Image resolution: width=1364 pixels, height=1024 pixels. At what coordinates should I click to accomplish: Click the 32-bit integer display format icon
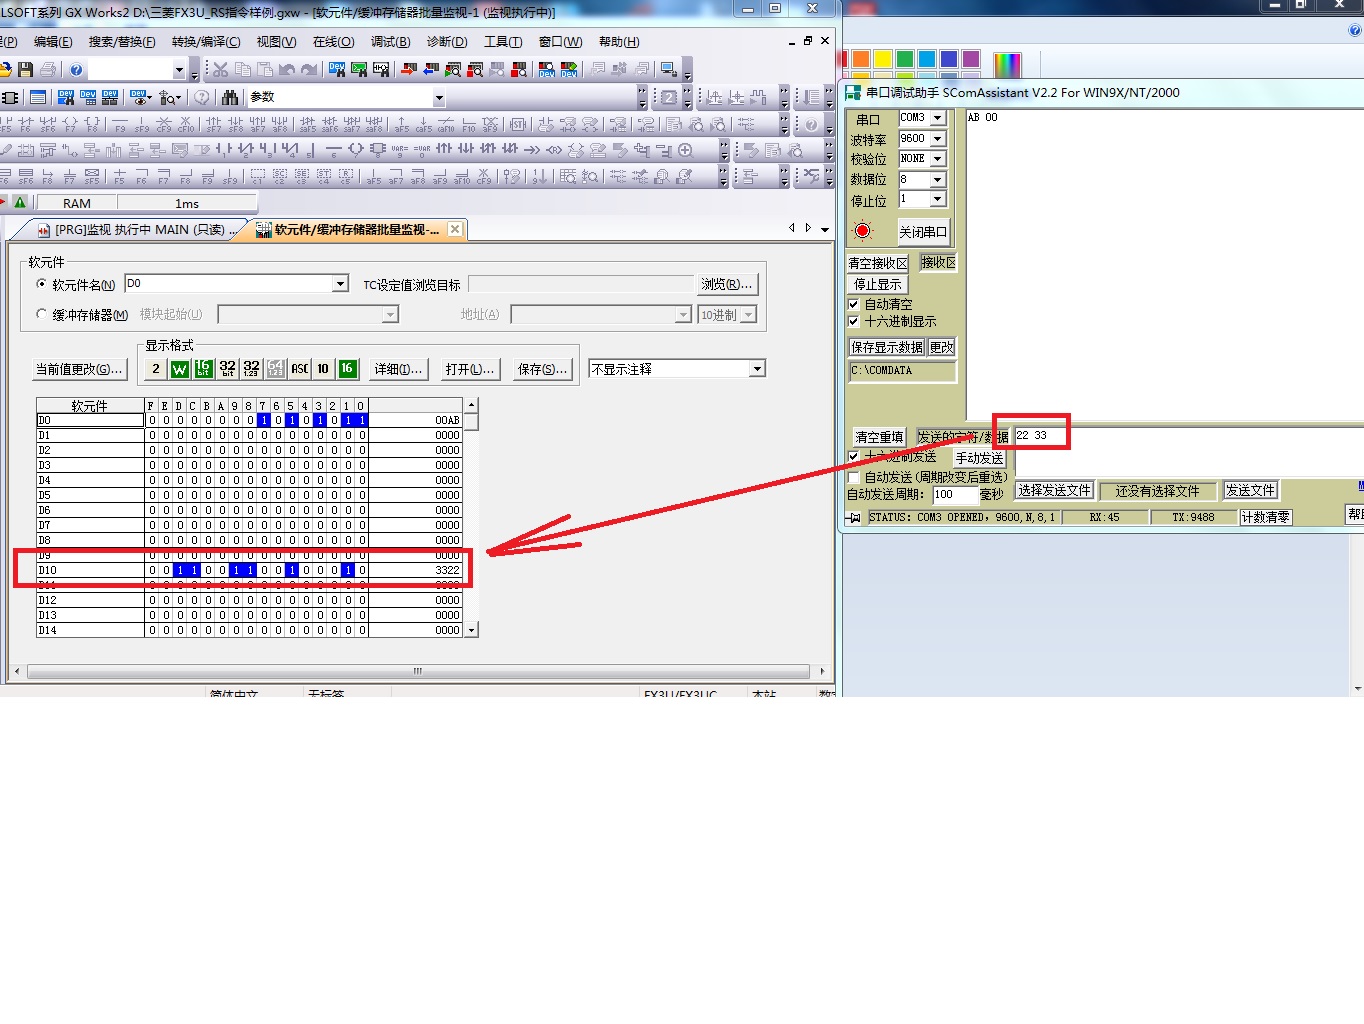pyautogui.click(x=228, y=369)
